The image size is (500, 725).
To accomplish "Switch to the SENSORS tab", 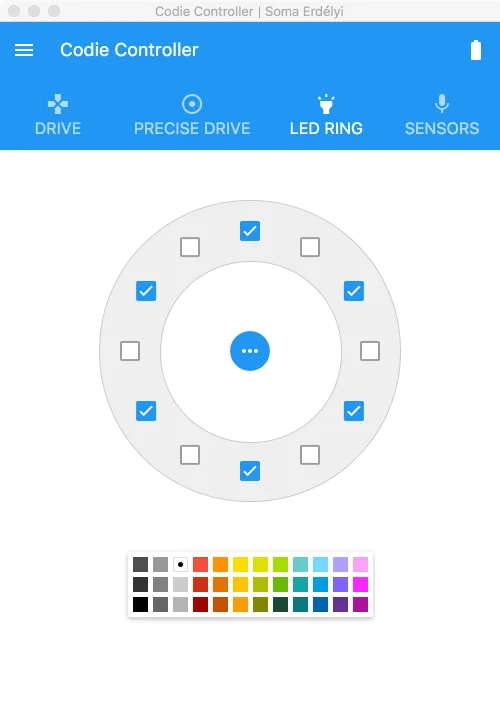I will pos(442,128).
